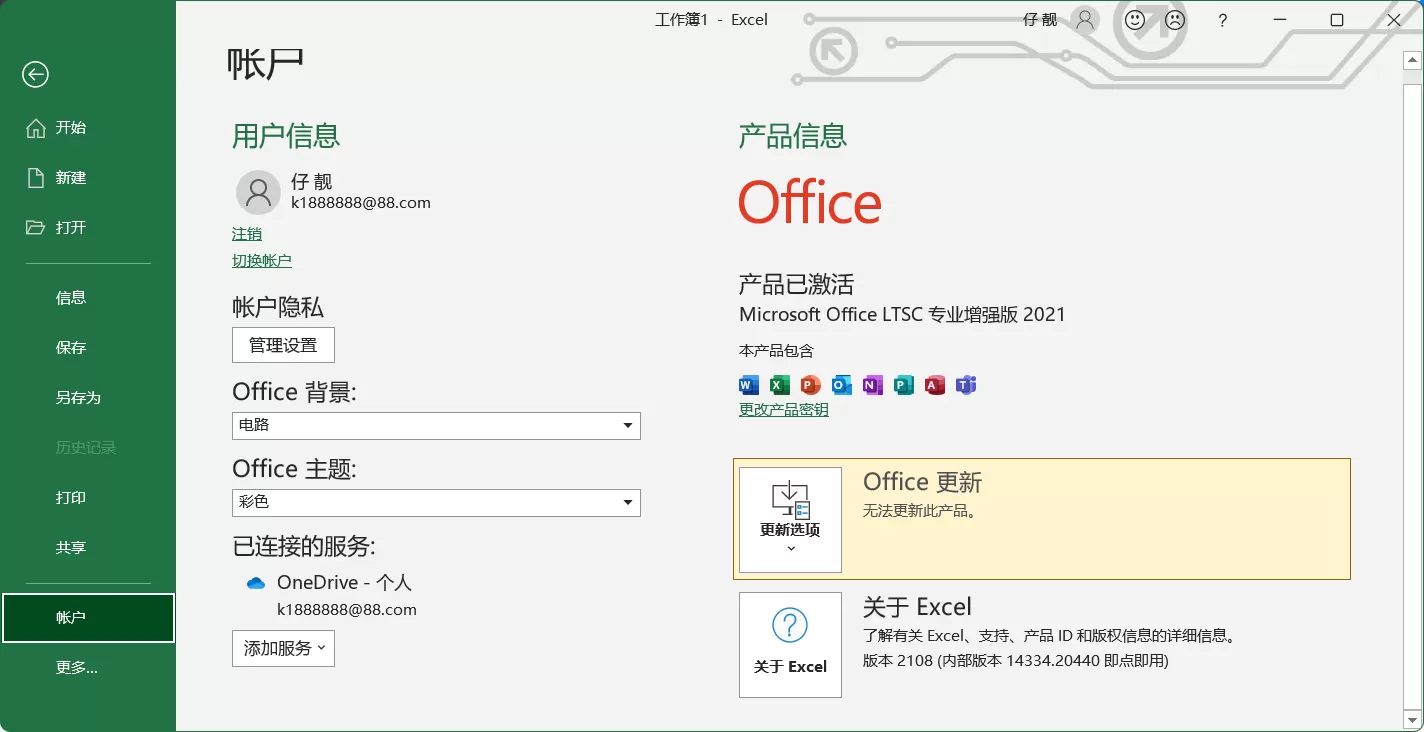
Task: Click the user avatar for 仔靓
Action: tap(258, 192)
